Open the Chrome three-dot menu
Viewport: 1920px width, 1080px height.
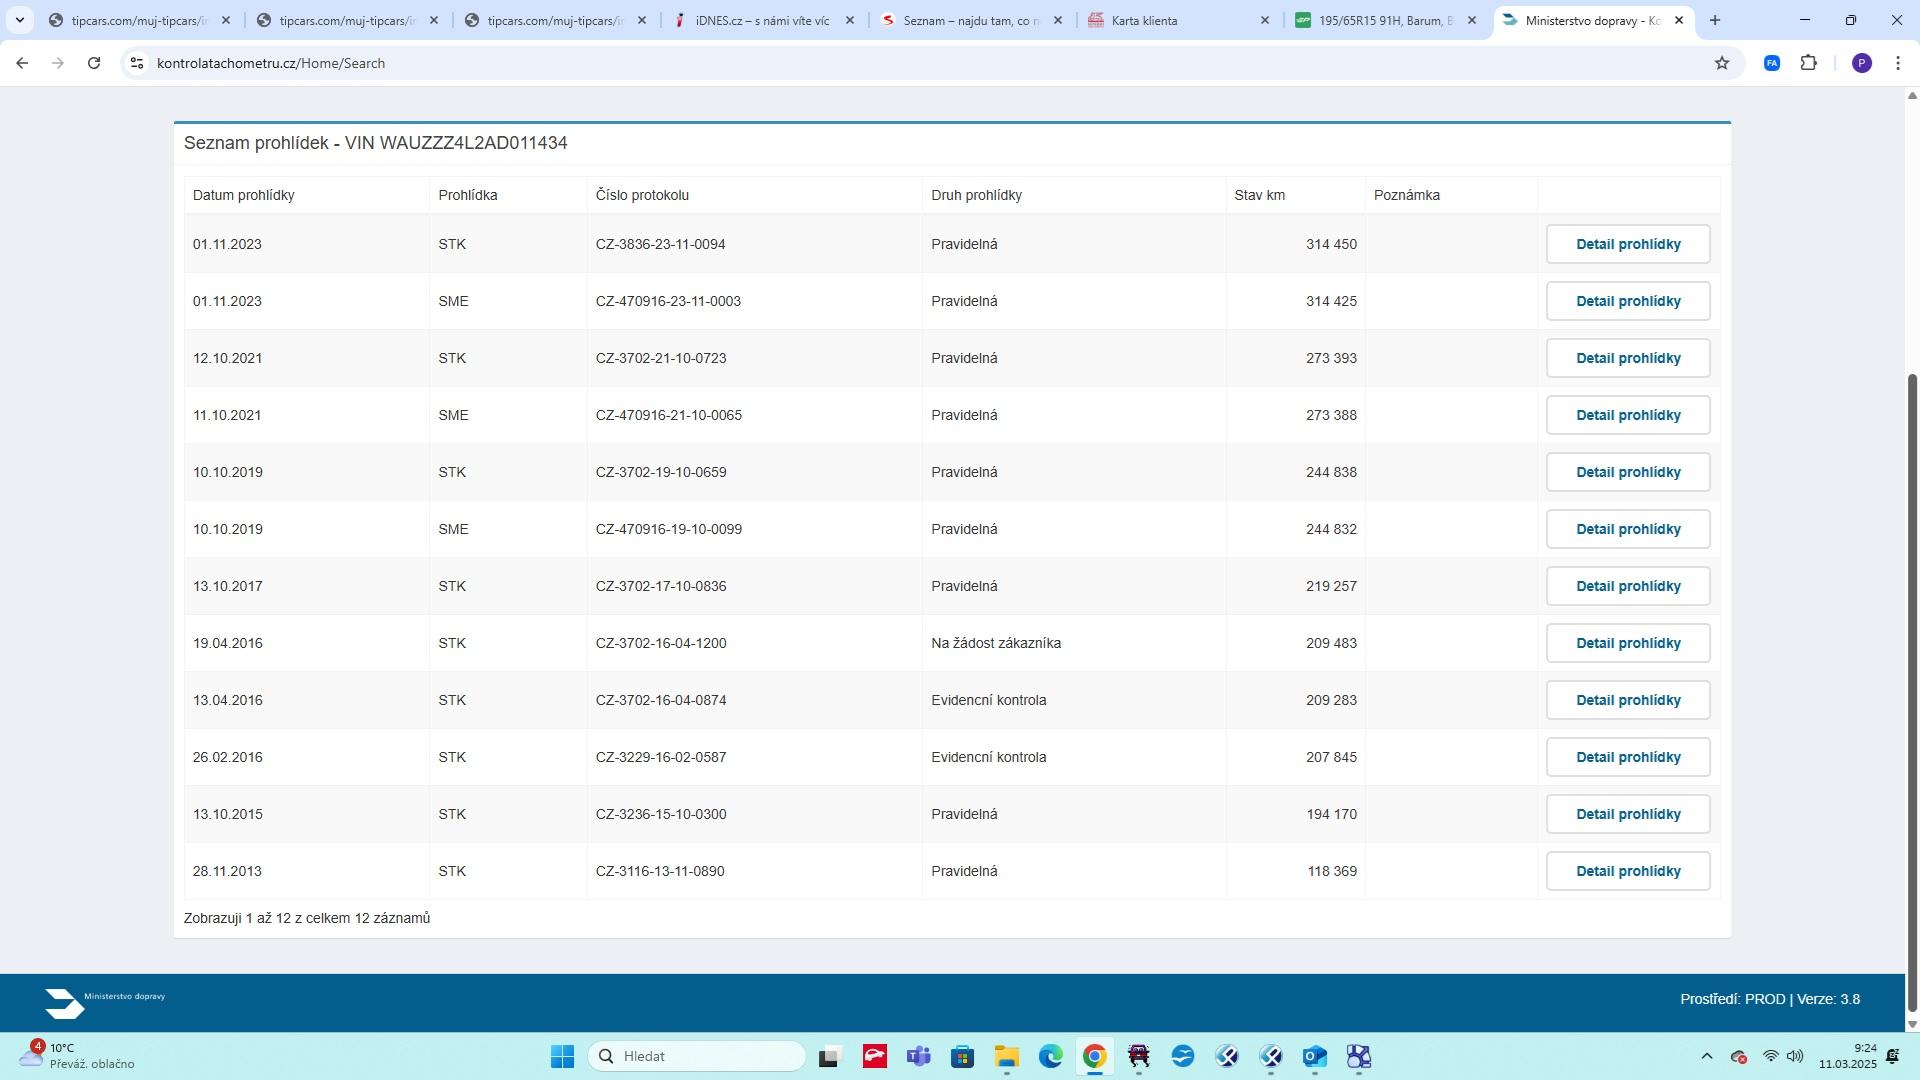1898,63
